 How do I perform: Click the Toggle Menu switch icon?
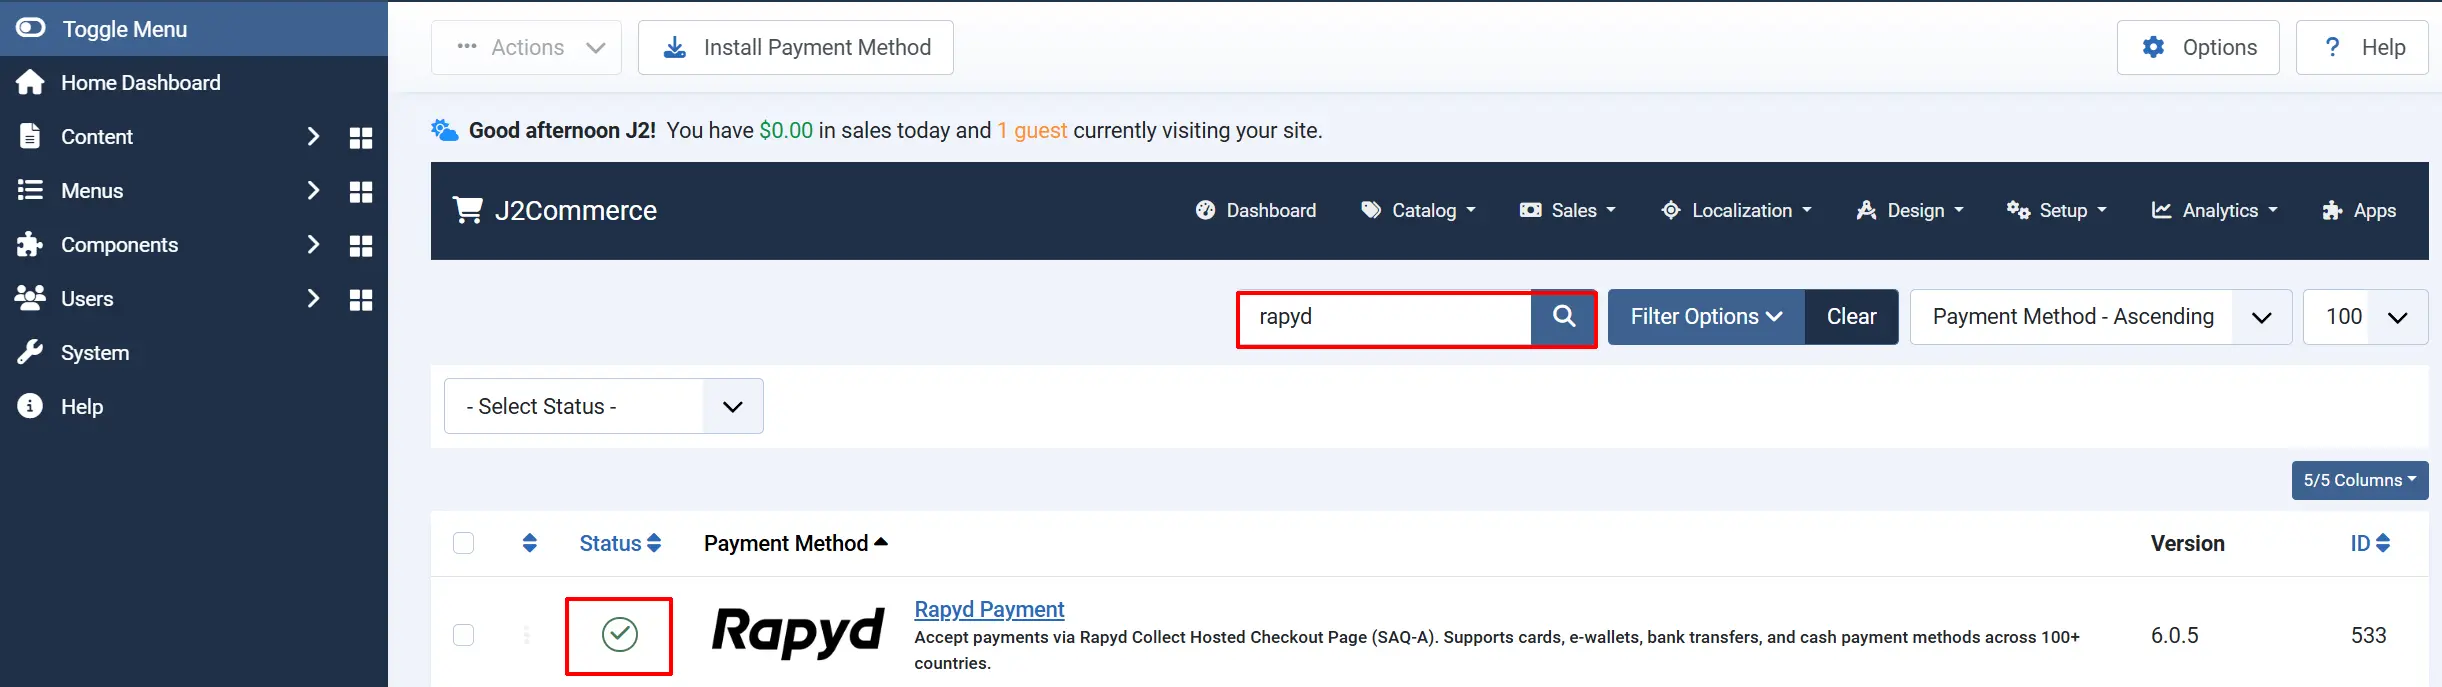[30, 28]
